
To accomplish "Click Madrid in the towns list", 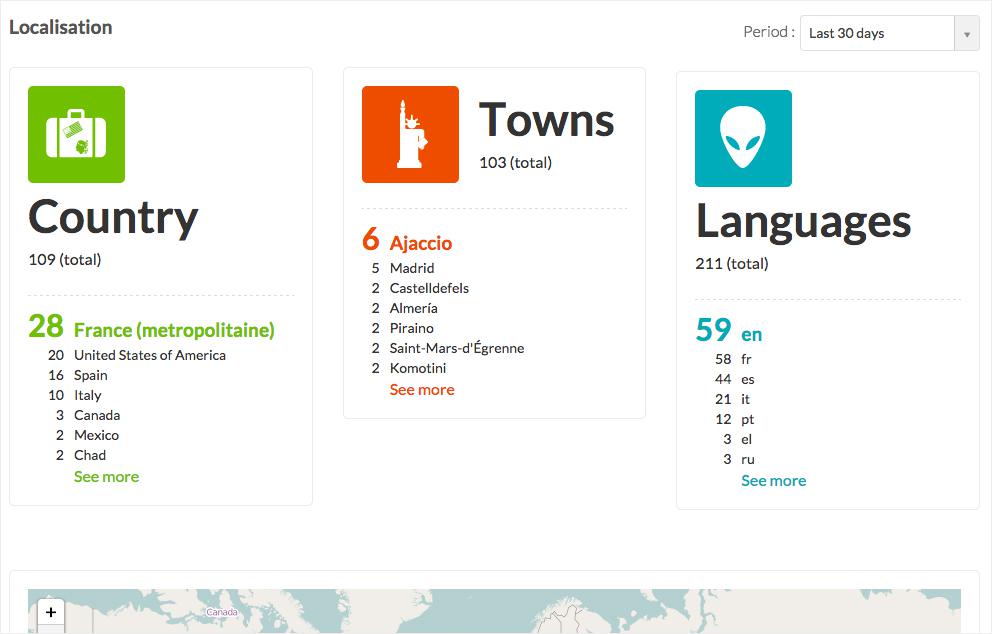I will [412, 268].
